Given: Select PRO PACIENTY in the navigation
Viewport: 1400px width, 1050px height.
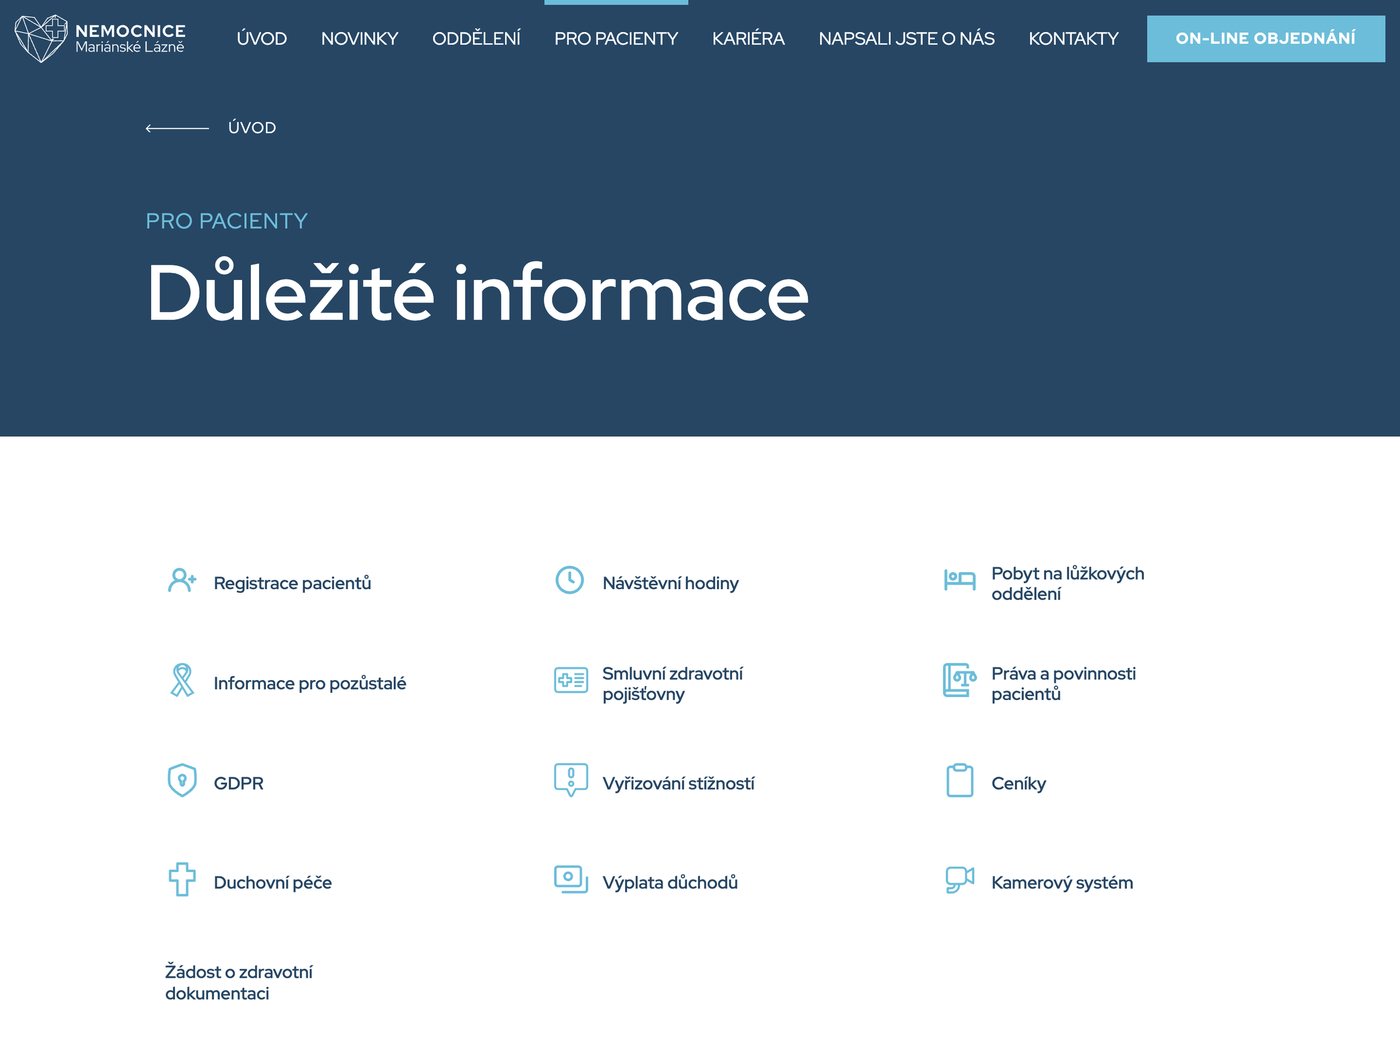Looking at the screenshot, I should (616, 38).
